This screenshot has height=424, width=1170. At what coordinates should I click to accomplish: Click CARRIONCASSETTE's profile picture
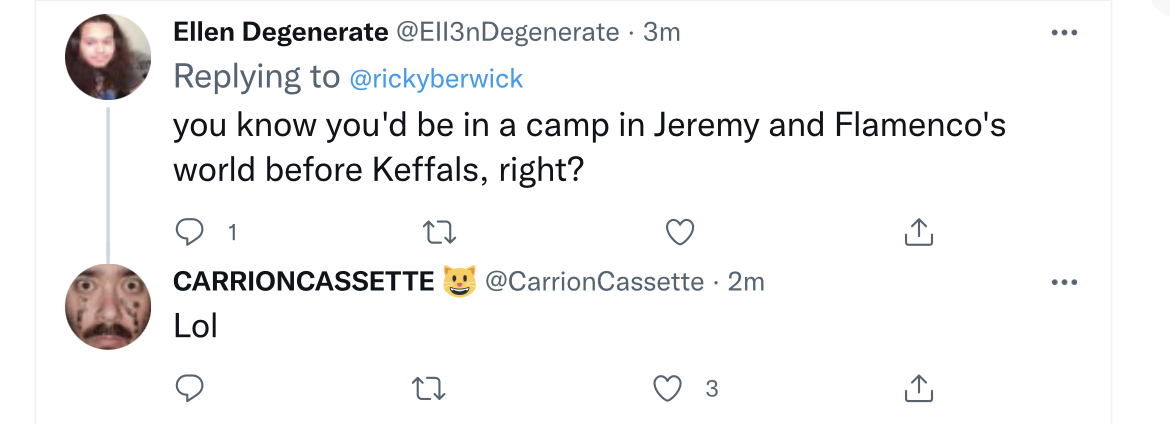(x=108, y=307)
